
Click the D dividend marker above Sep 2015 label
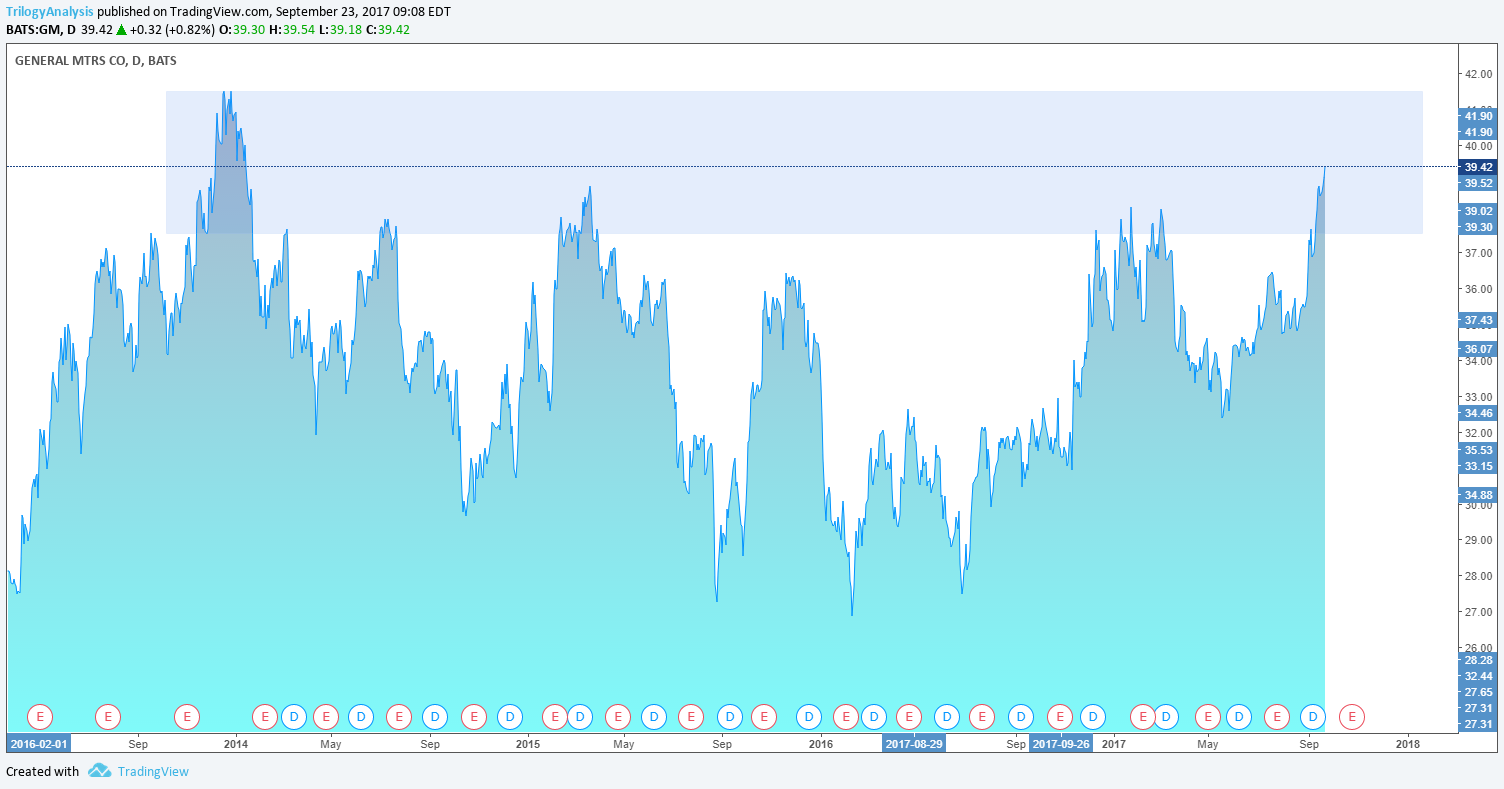730,716
